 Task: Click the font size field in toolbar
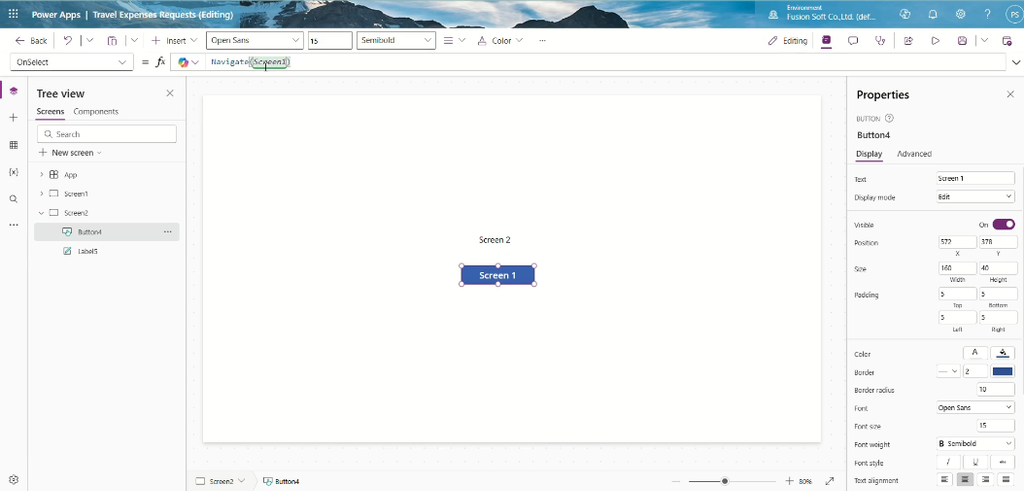click(330, 40)
